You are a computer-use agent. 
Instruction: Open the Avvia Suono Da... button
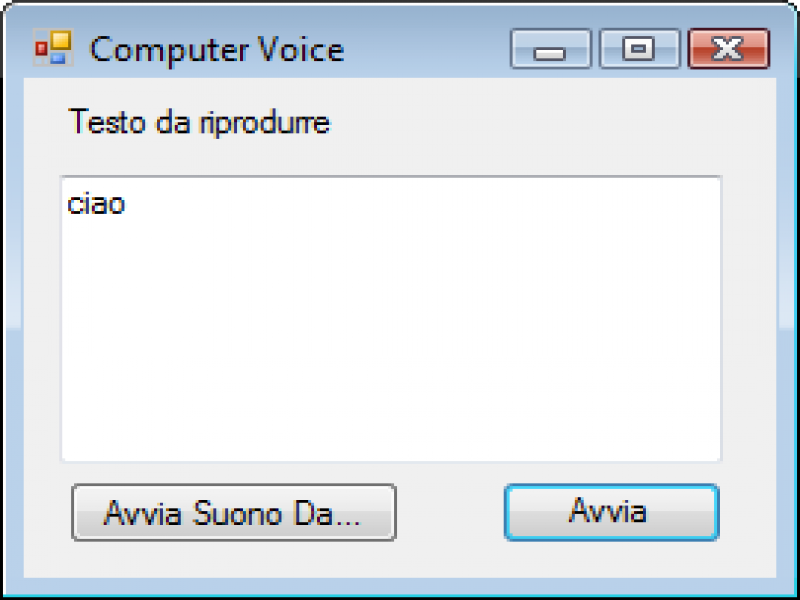(234, 512)
